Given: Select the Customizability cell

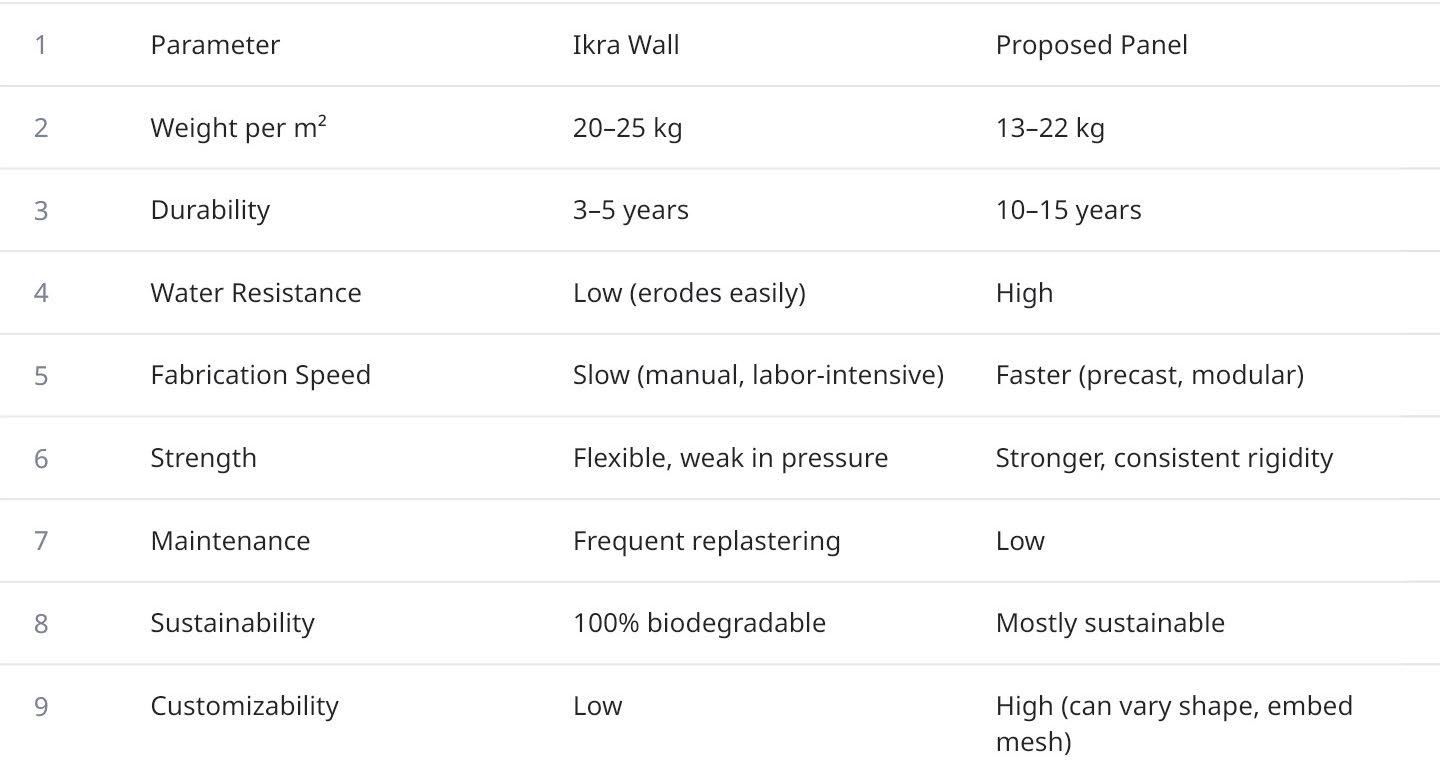Looking at the screenshot, I should 244,706.
